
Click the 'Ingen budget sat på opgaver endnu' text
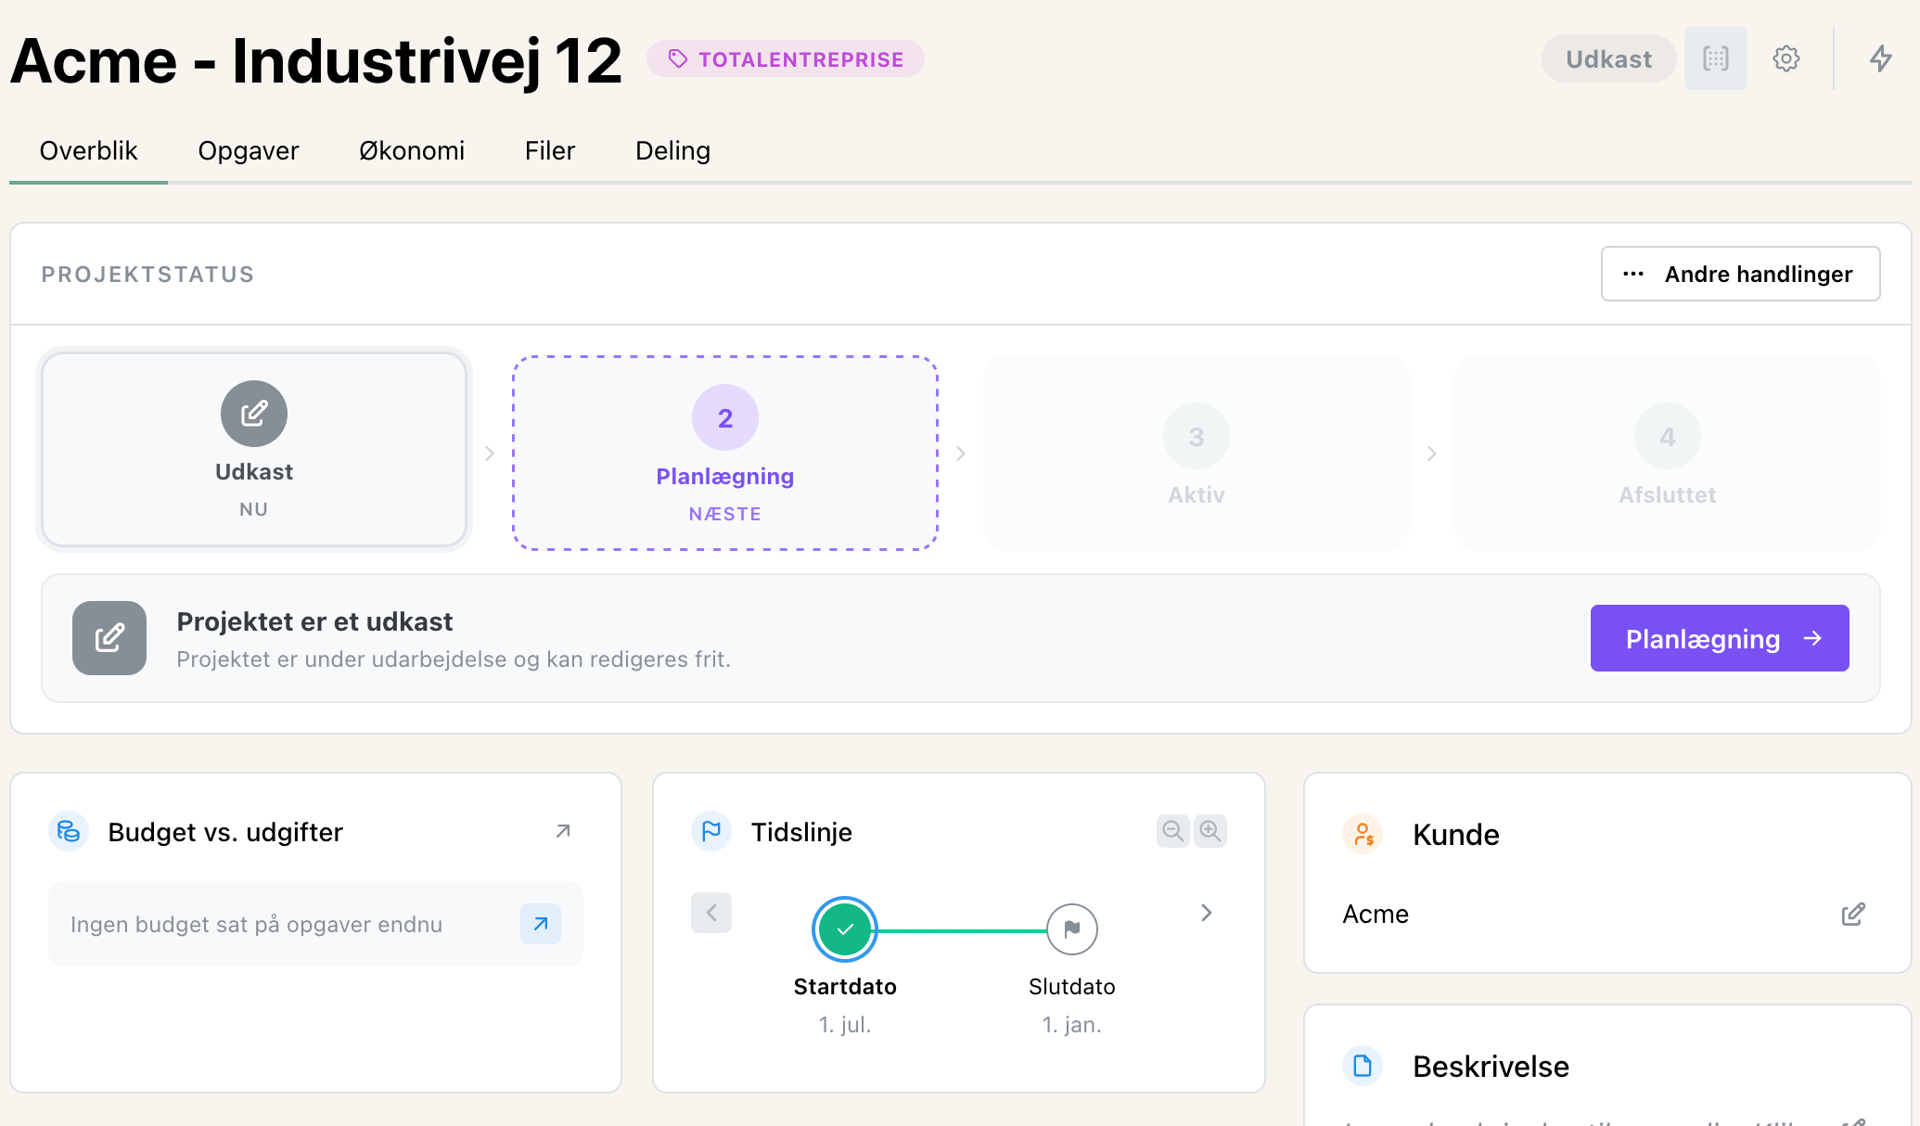click(256, 924)
